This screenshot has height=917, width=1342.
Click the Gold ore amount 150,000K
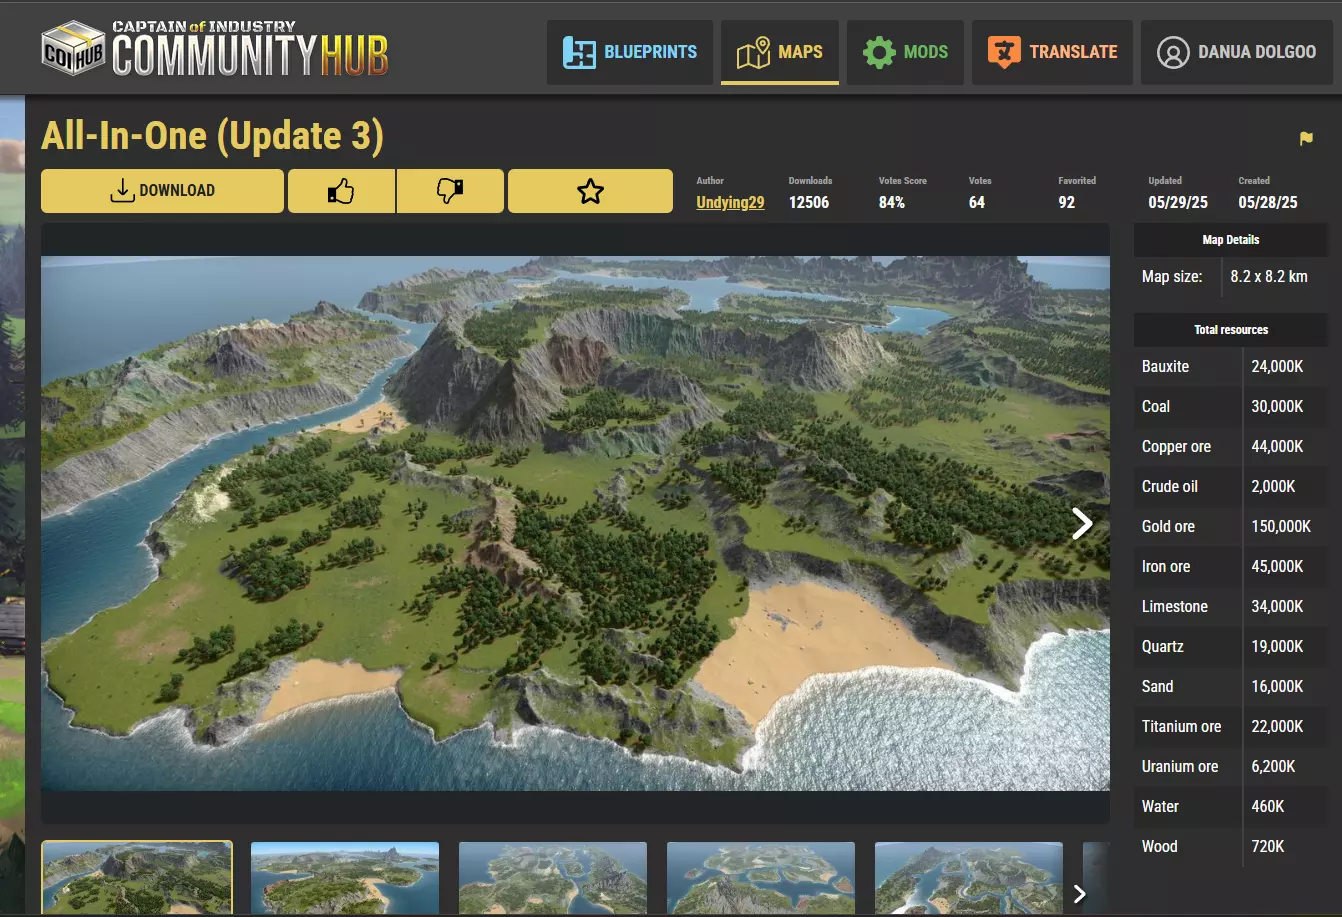pyautogui.click(x=1281, y=526)
